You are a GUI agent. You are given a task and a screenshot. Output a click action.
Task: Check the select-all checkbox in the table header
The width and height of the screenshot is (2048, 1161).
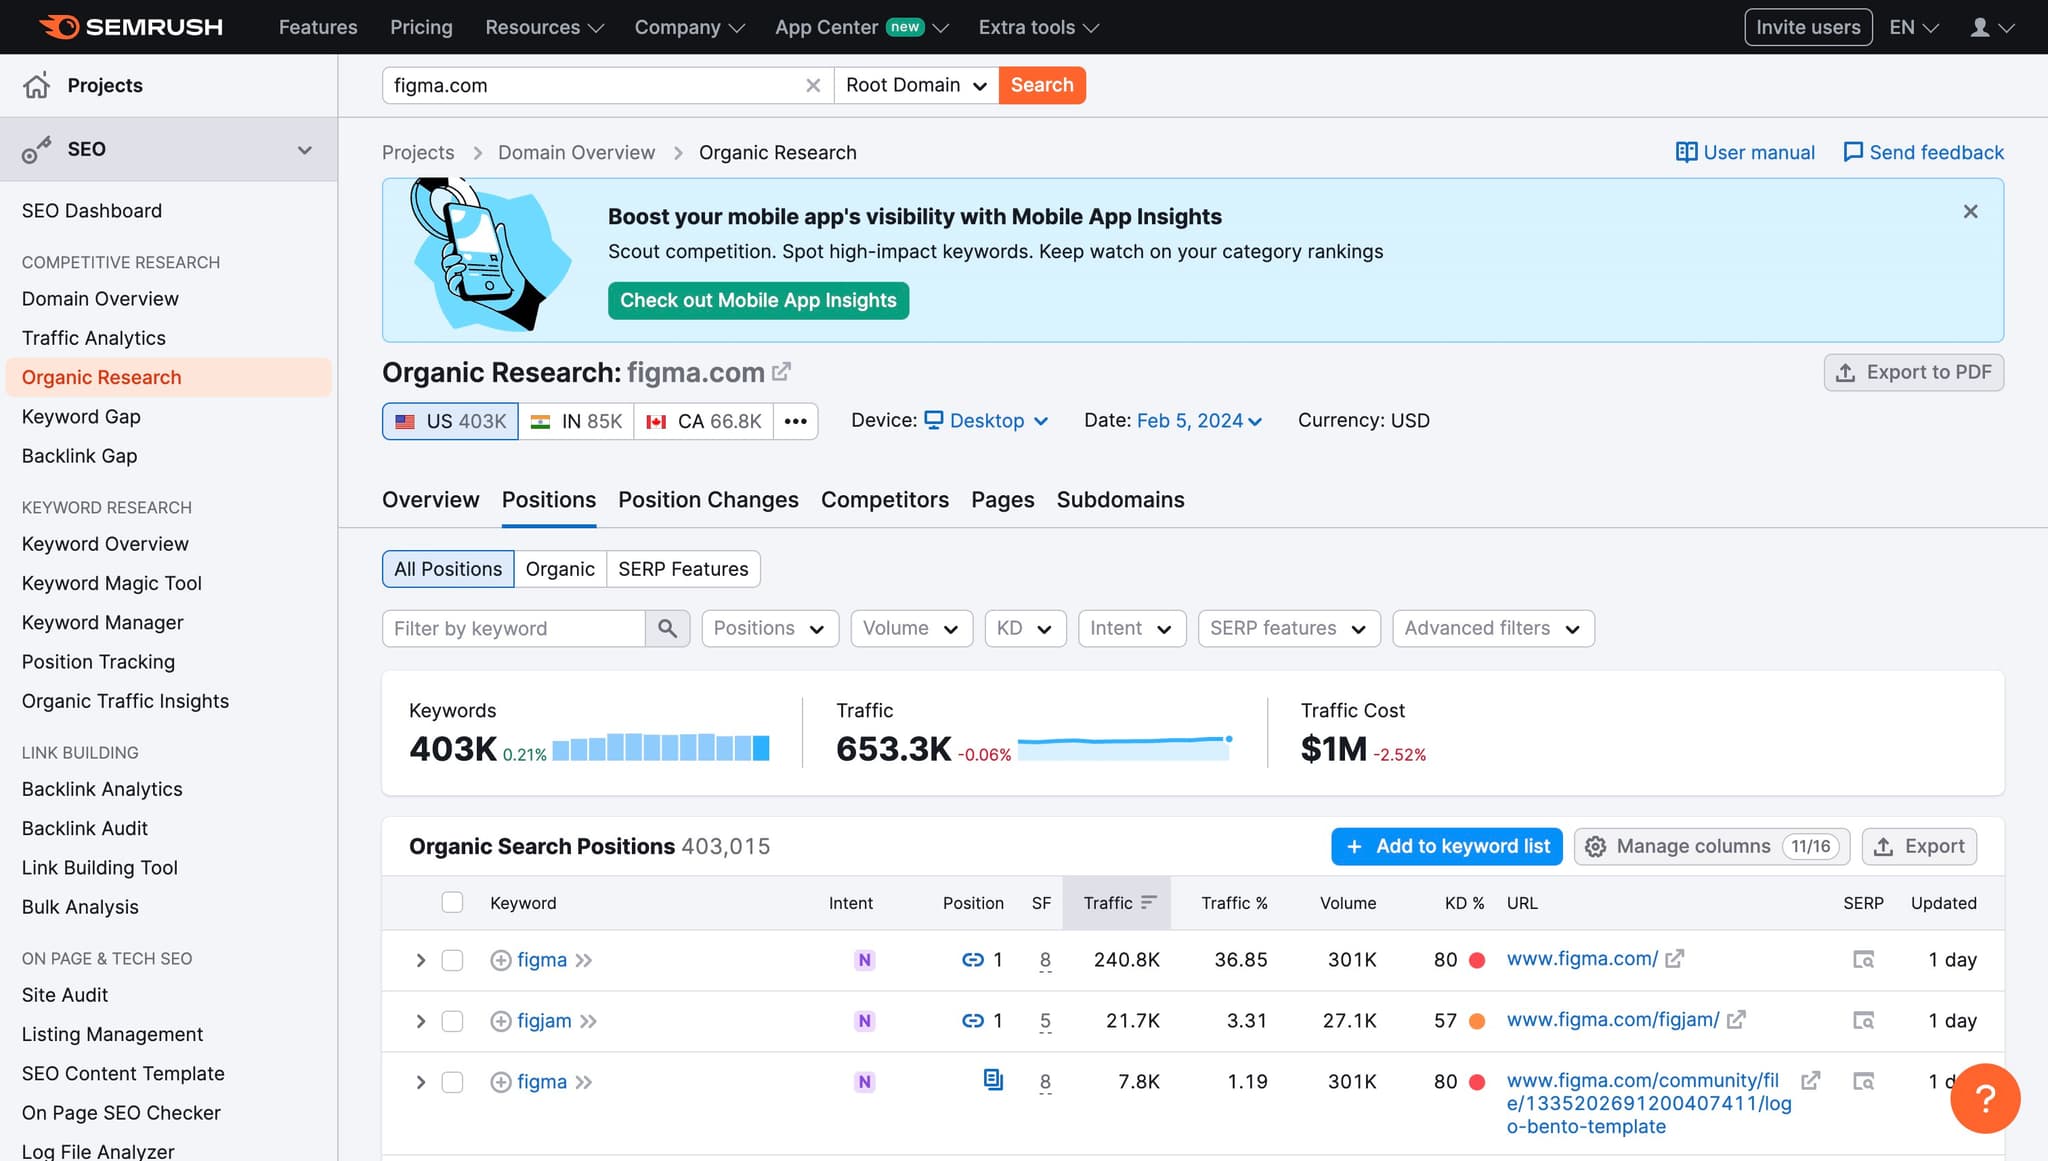(452, 902)
